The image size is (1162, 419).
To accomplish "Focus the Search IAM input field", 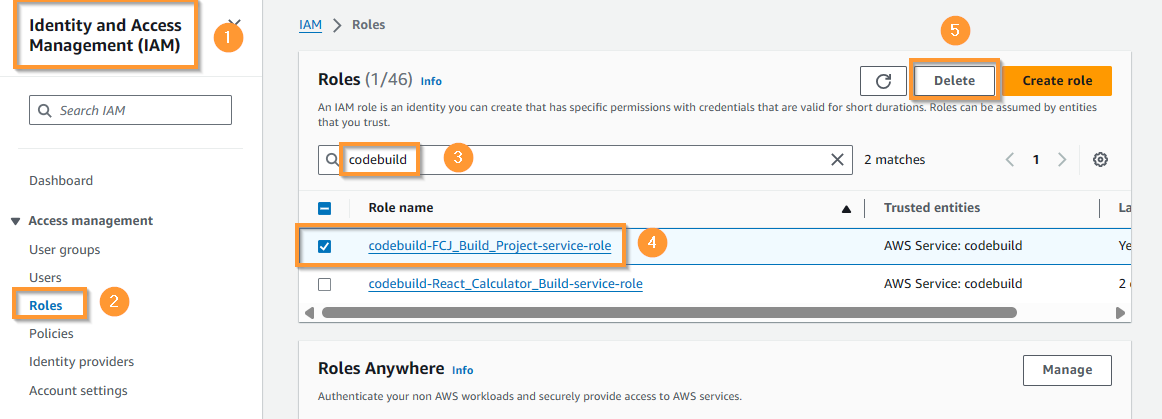I will coord(130,110).
